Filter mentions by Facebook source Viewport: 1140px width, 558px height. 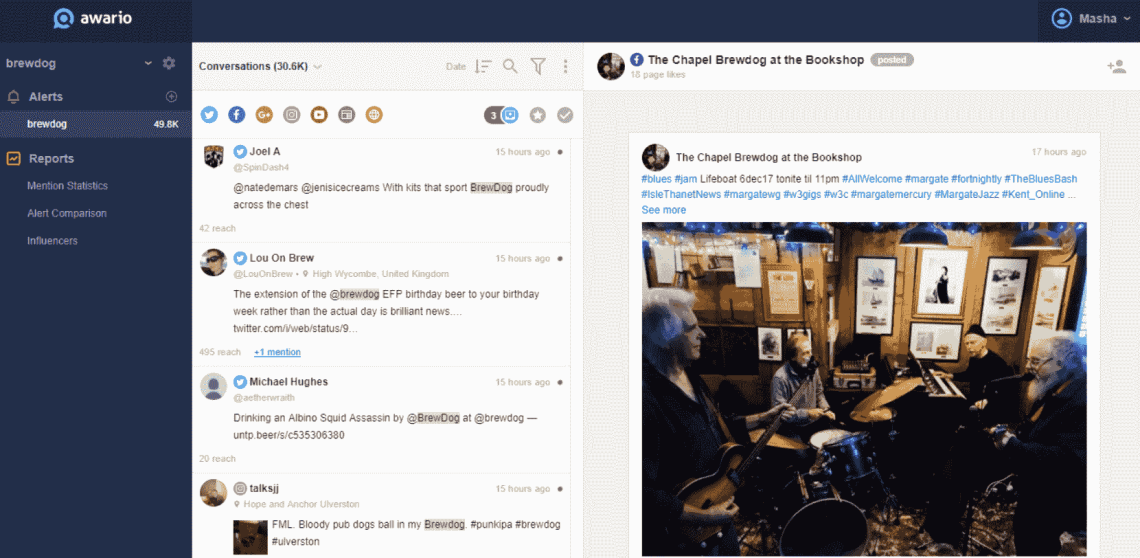point(237,114)
